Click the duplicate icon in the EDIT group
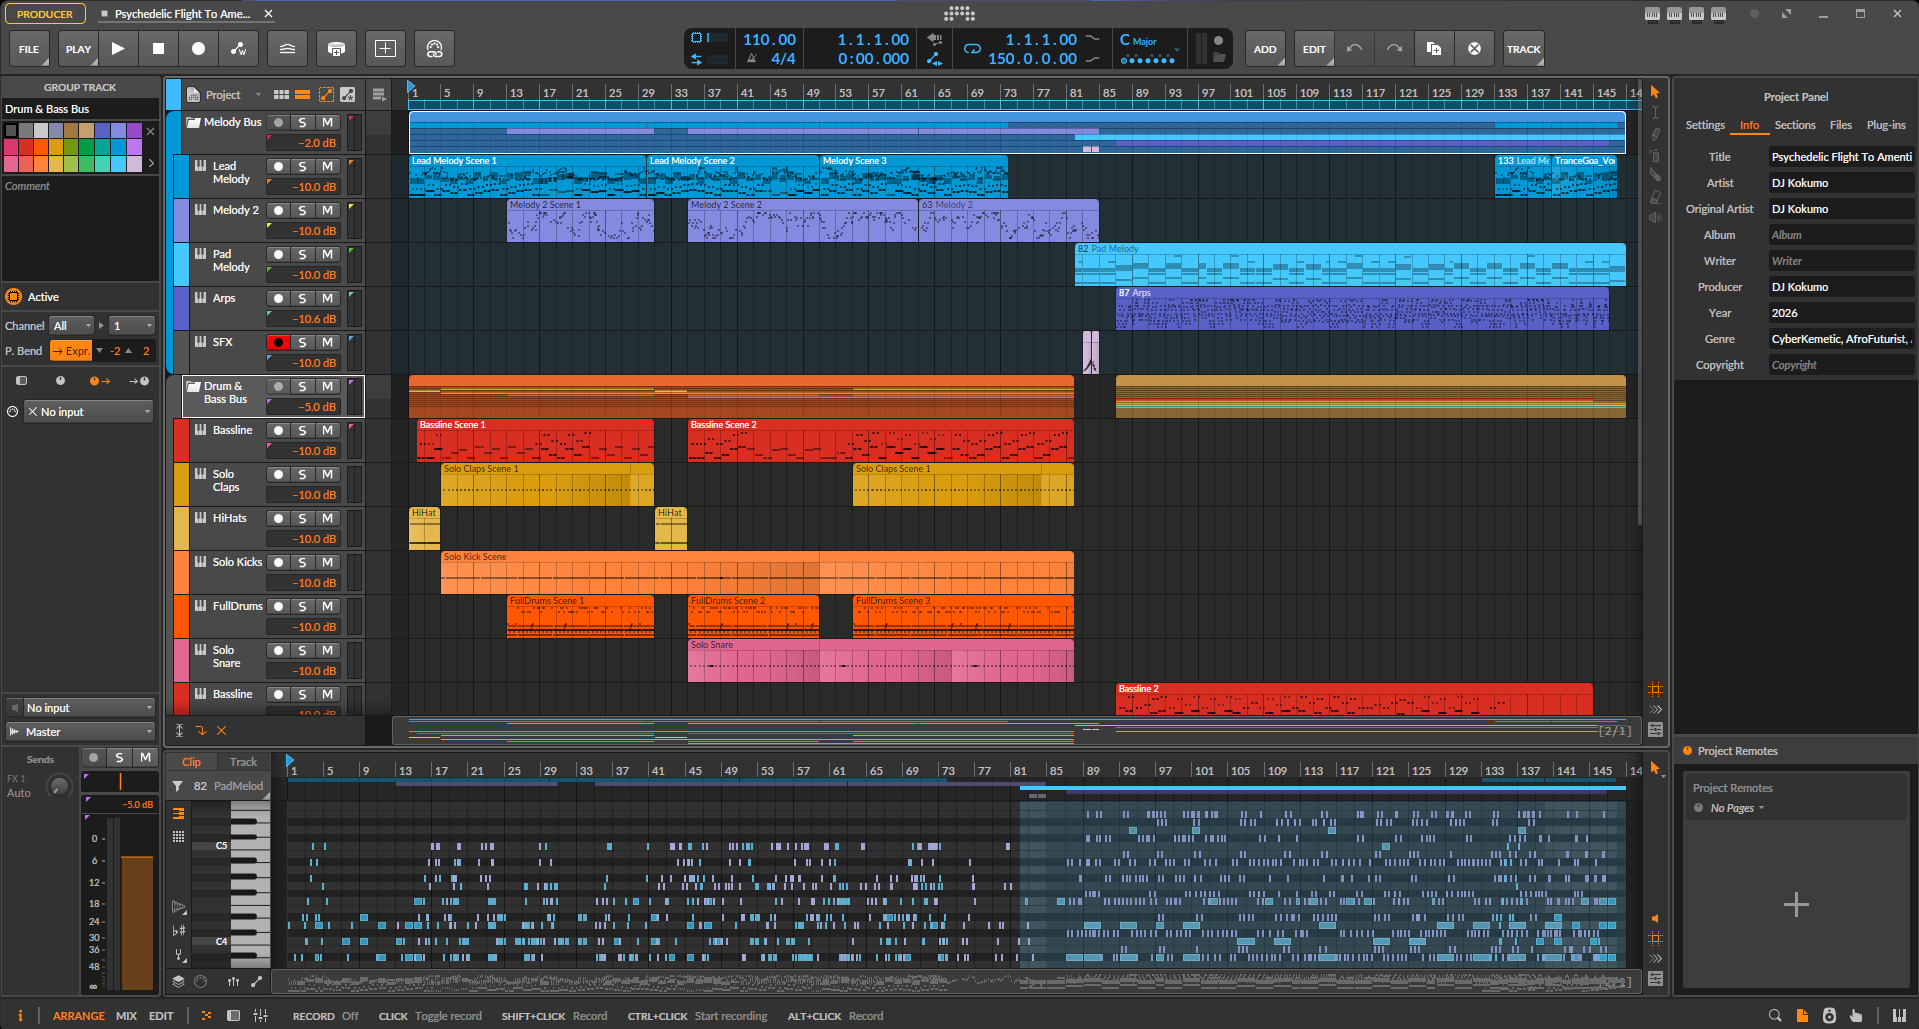Image resolution: width=1919 pixels, height=1029 pixels. pyautogui.click(x=1434, y=48)
